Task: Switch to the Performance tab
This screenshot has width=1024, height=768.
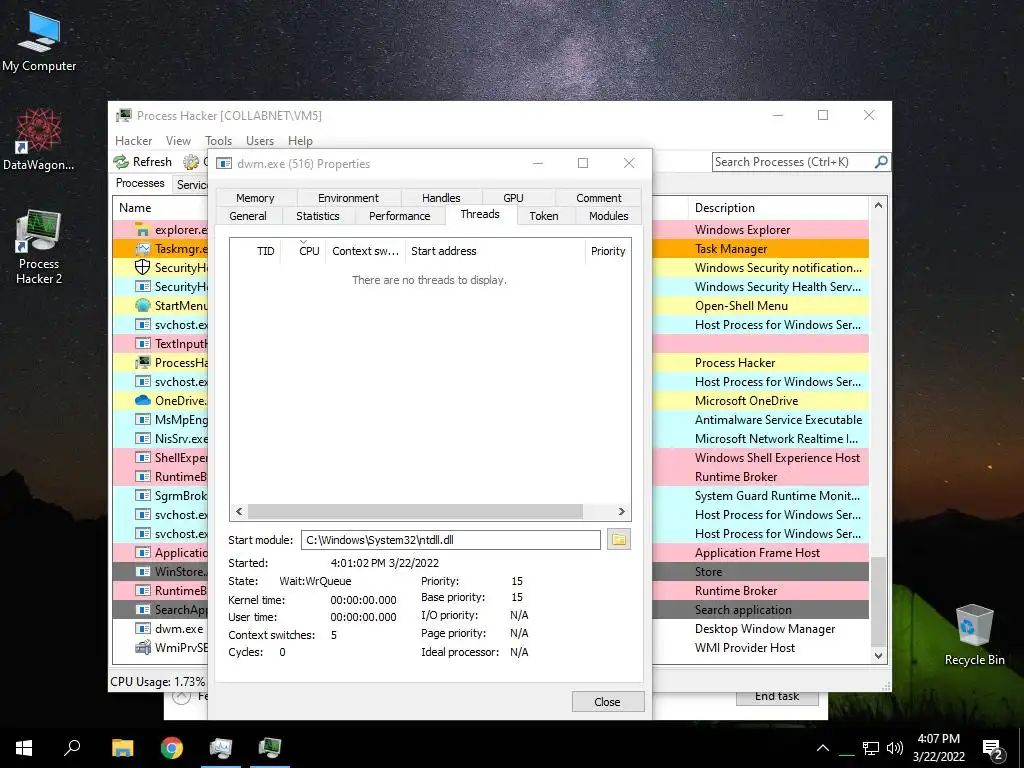Action: (x=399, y=216)
